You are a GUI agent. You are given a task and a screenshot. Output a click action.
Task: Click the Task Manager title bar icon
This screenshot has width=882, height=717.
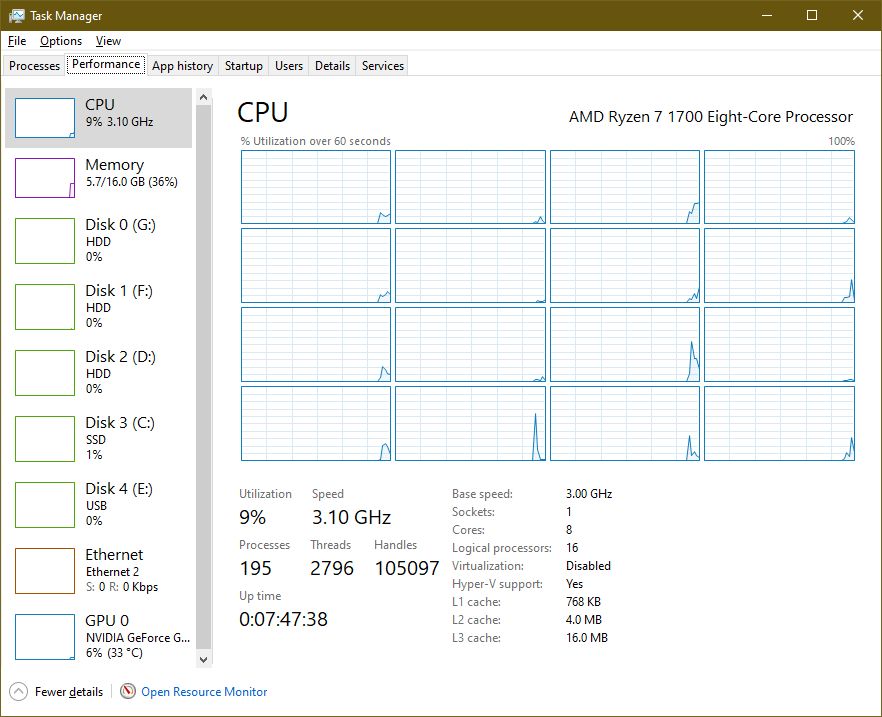point(17,16)
